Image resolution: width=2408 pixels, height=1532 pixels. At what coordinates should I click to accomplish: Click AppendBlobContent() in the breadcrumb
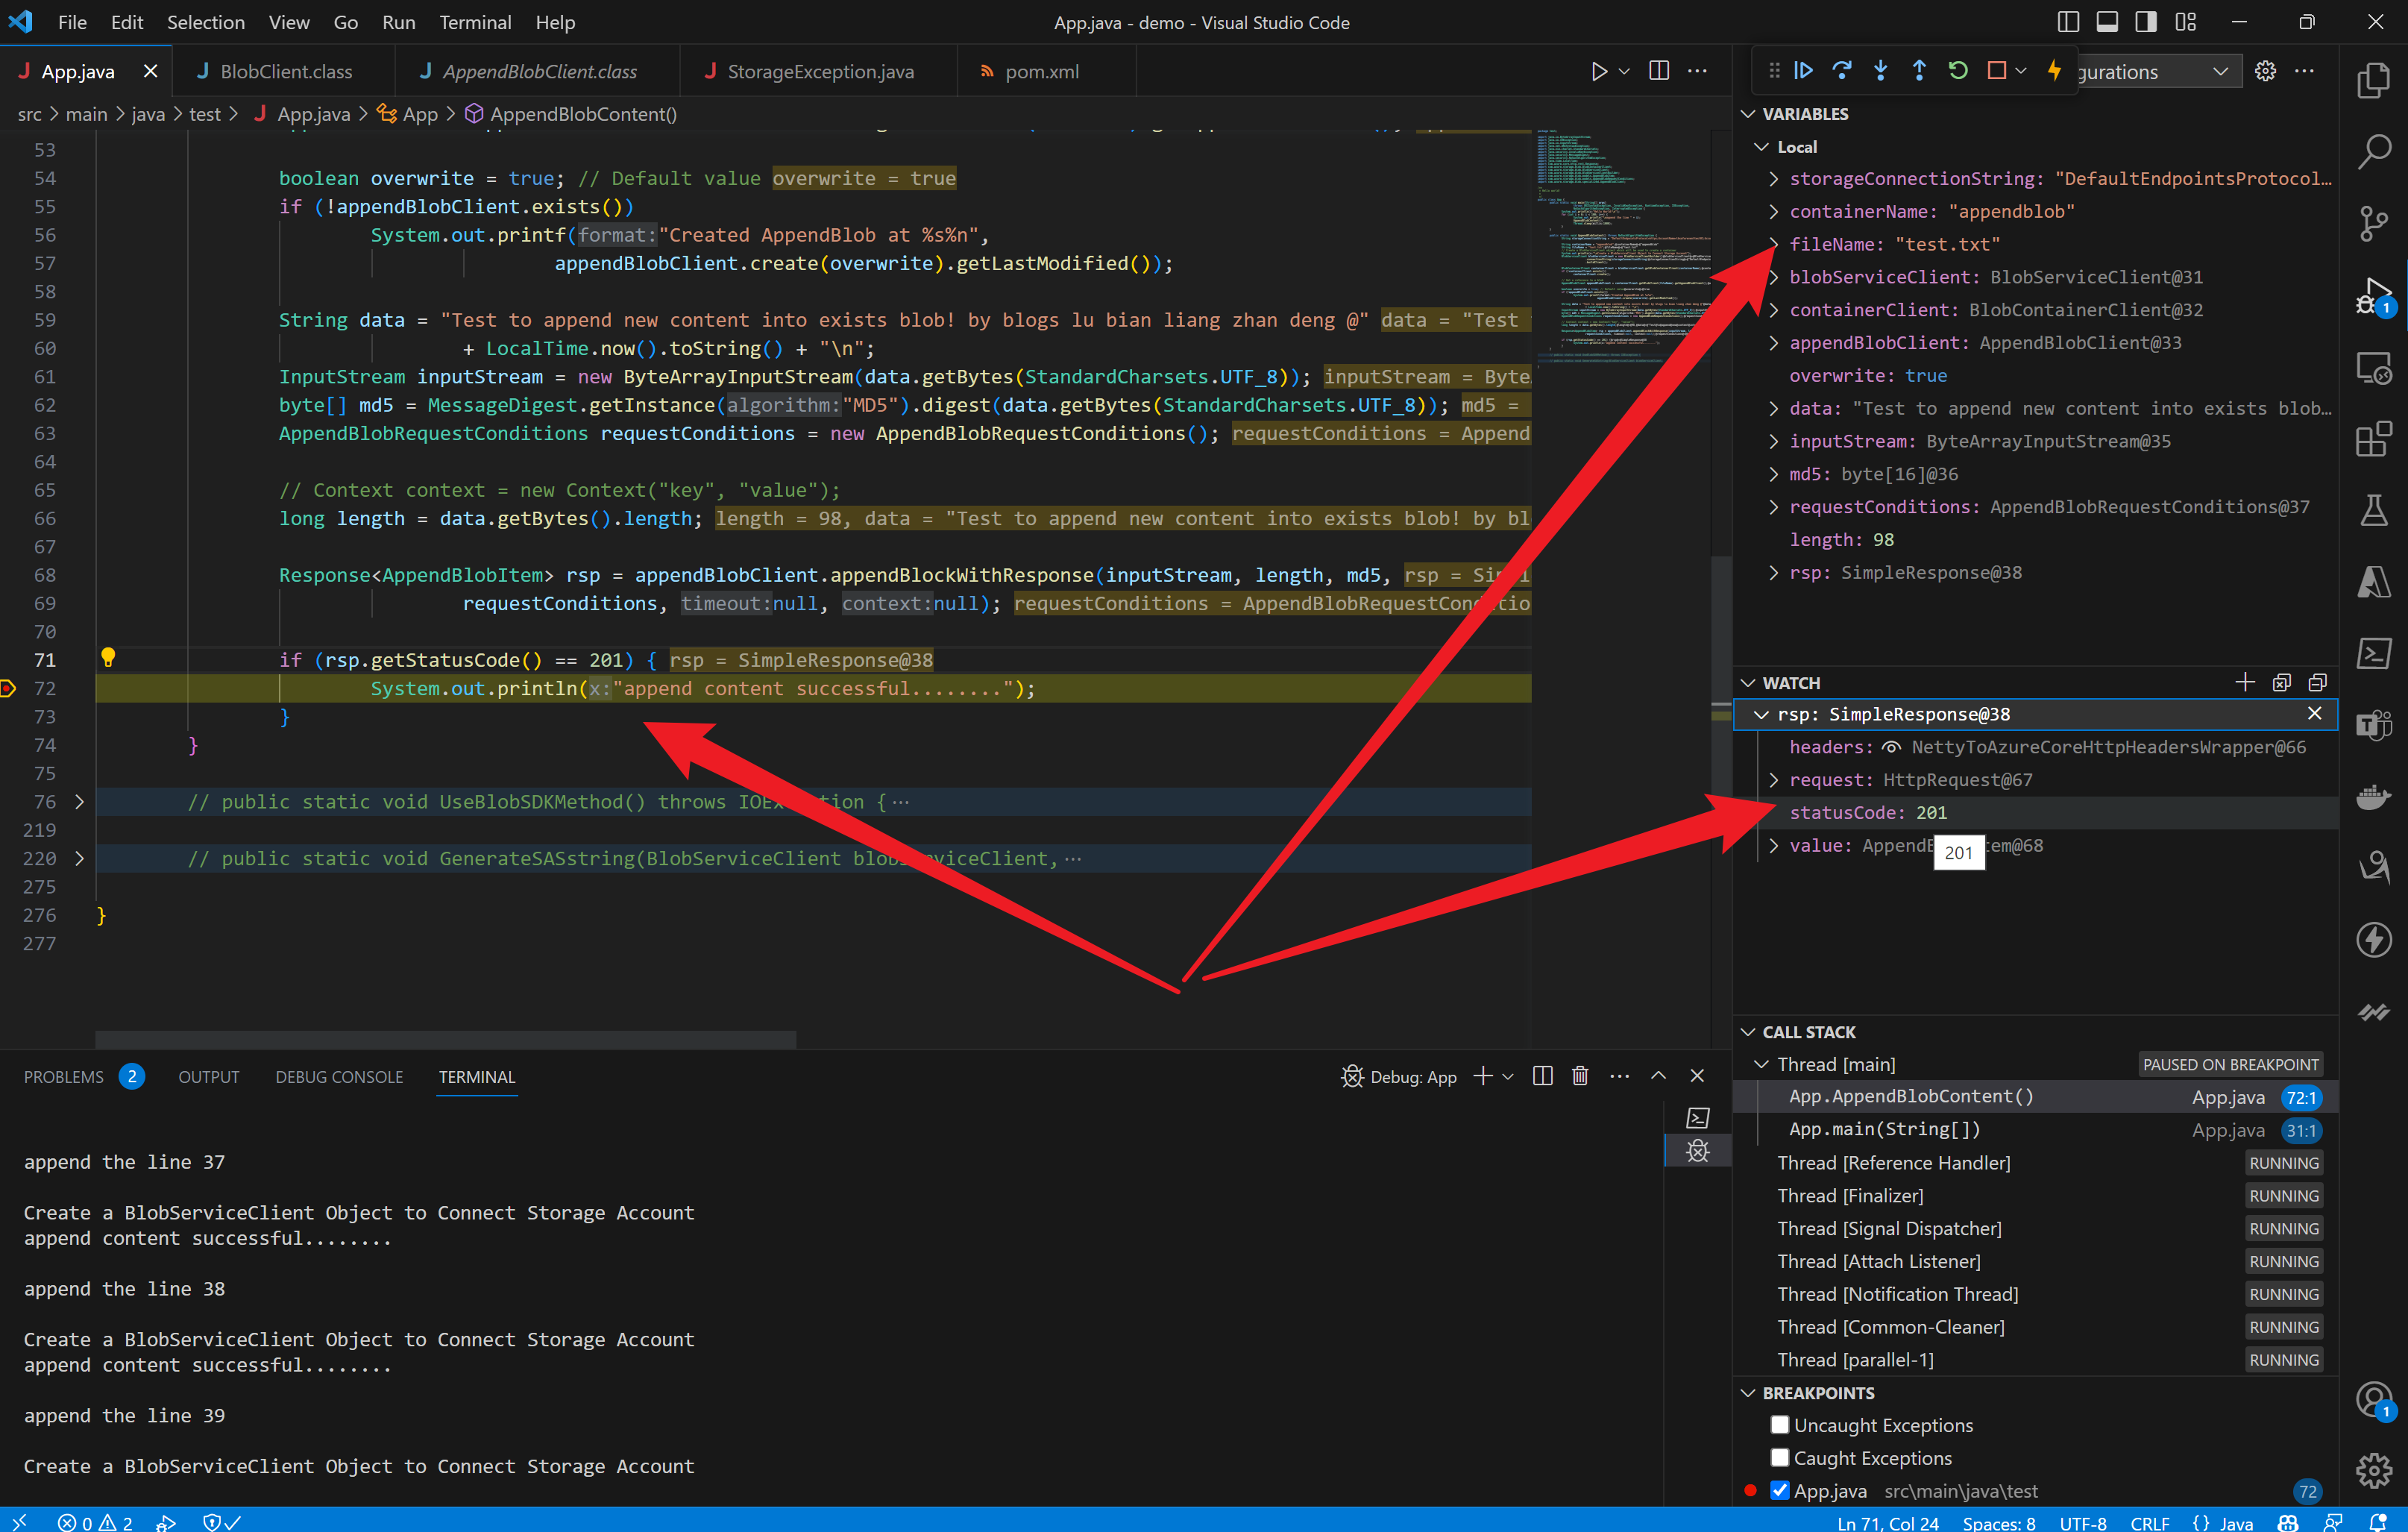click(x=583, y=114)
